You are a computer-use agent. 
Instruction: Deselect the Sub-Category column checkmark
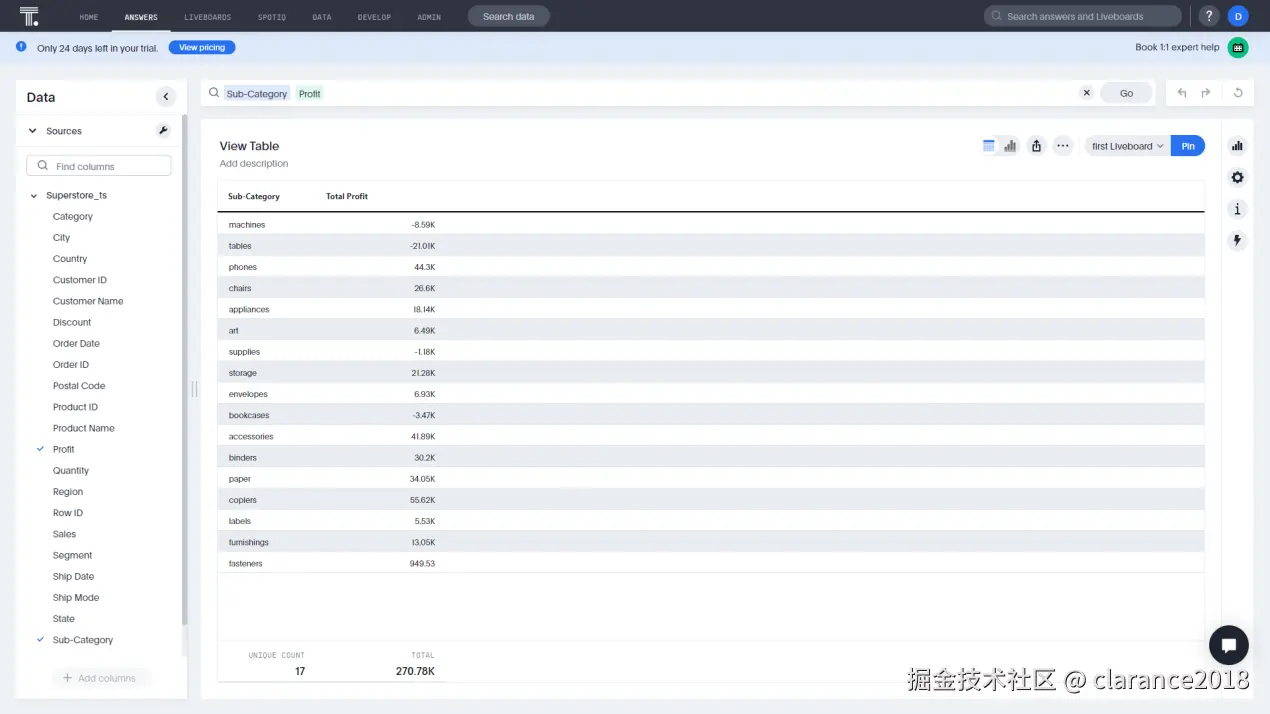pyautogui.click(x=40, y=639)
